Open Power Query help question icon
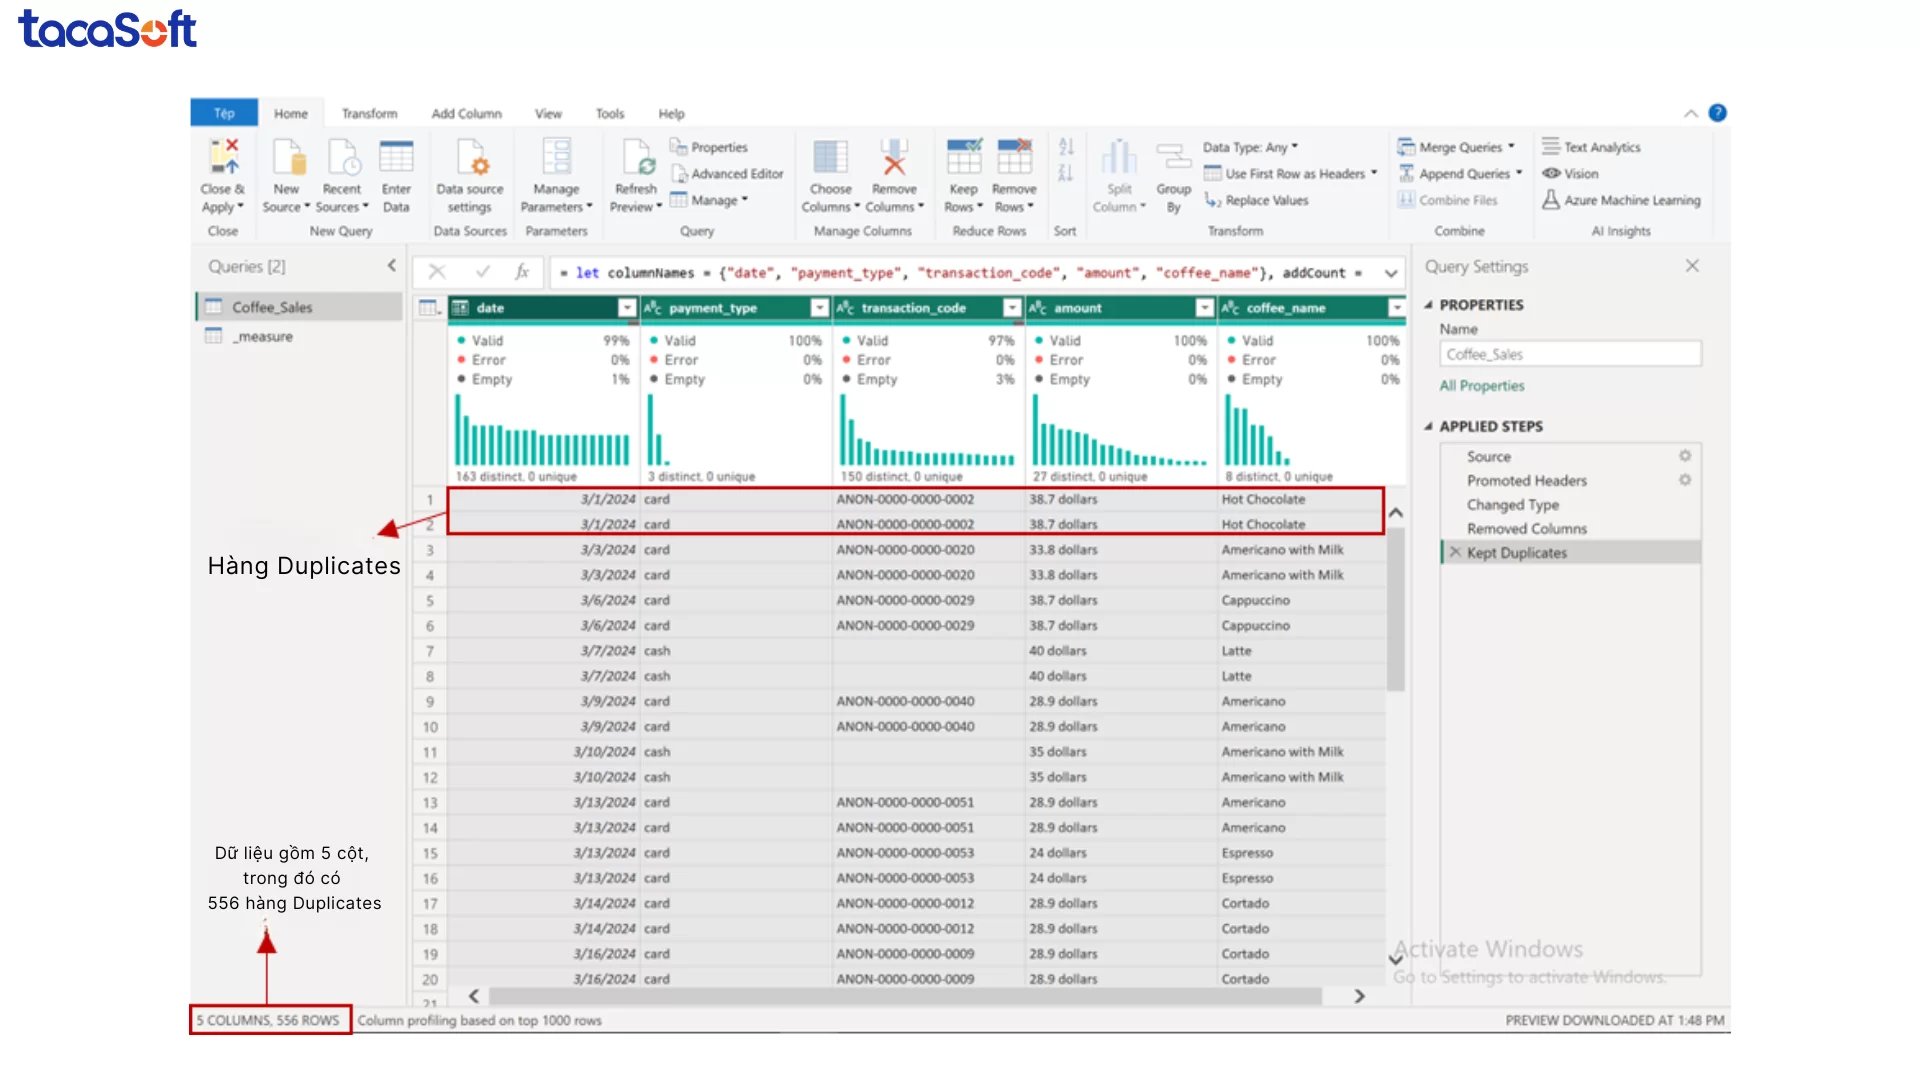This screenshot has height=1080, width=1920. click(1718, 113)
